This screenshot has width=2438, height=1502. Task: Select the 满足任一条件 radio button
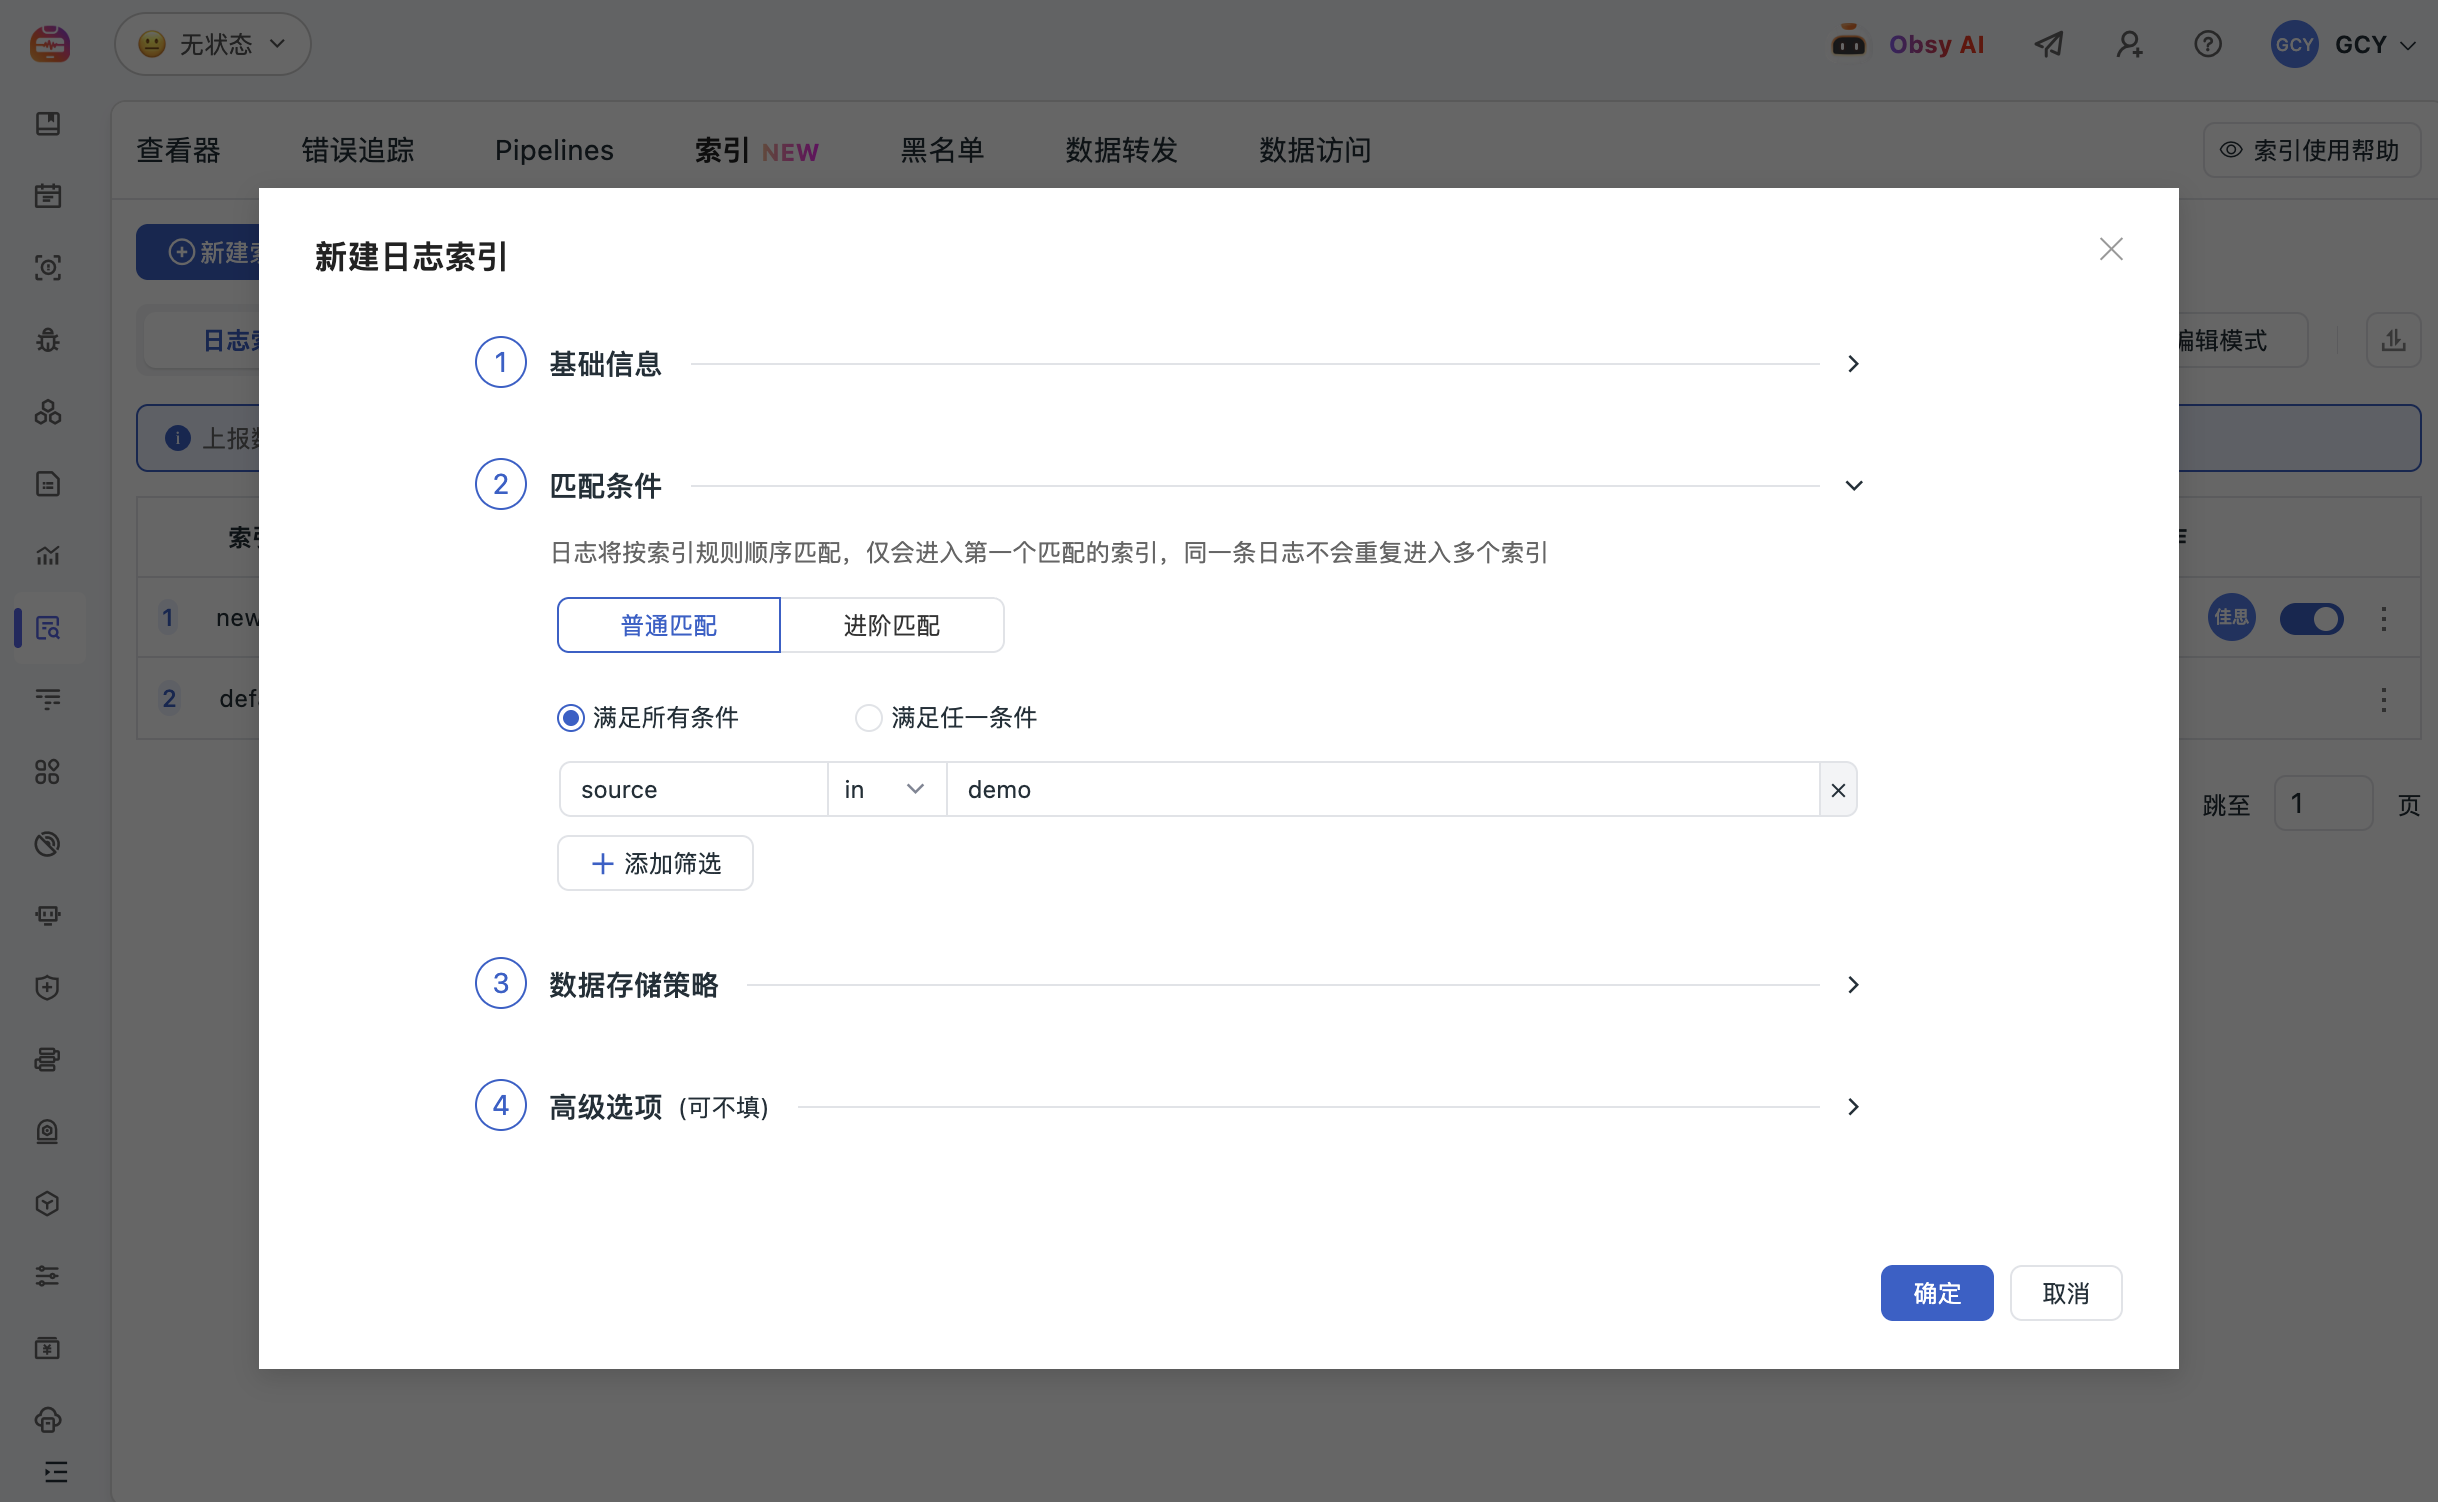[x=868, y=718]
